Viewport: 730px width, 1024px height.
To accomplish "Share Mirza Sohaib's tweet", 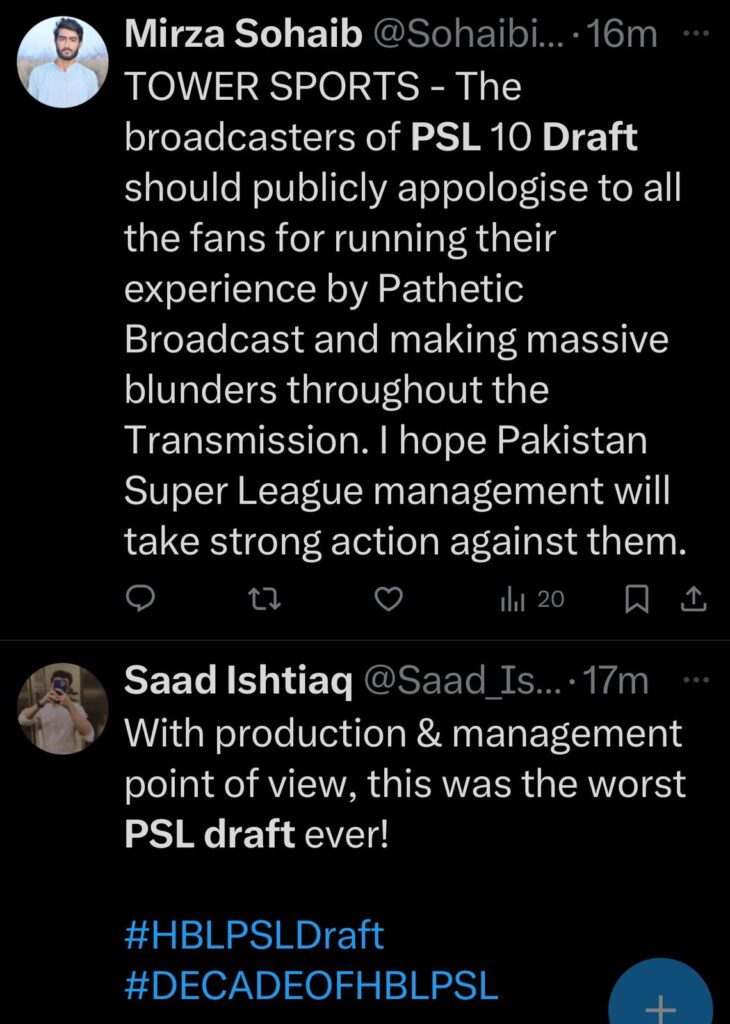I will [694, 598].
